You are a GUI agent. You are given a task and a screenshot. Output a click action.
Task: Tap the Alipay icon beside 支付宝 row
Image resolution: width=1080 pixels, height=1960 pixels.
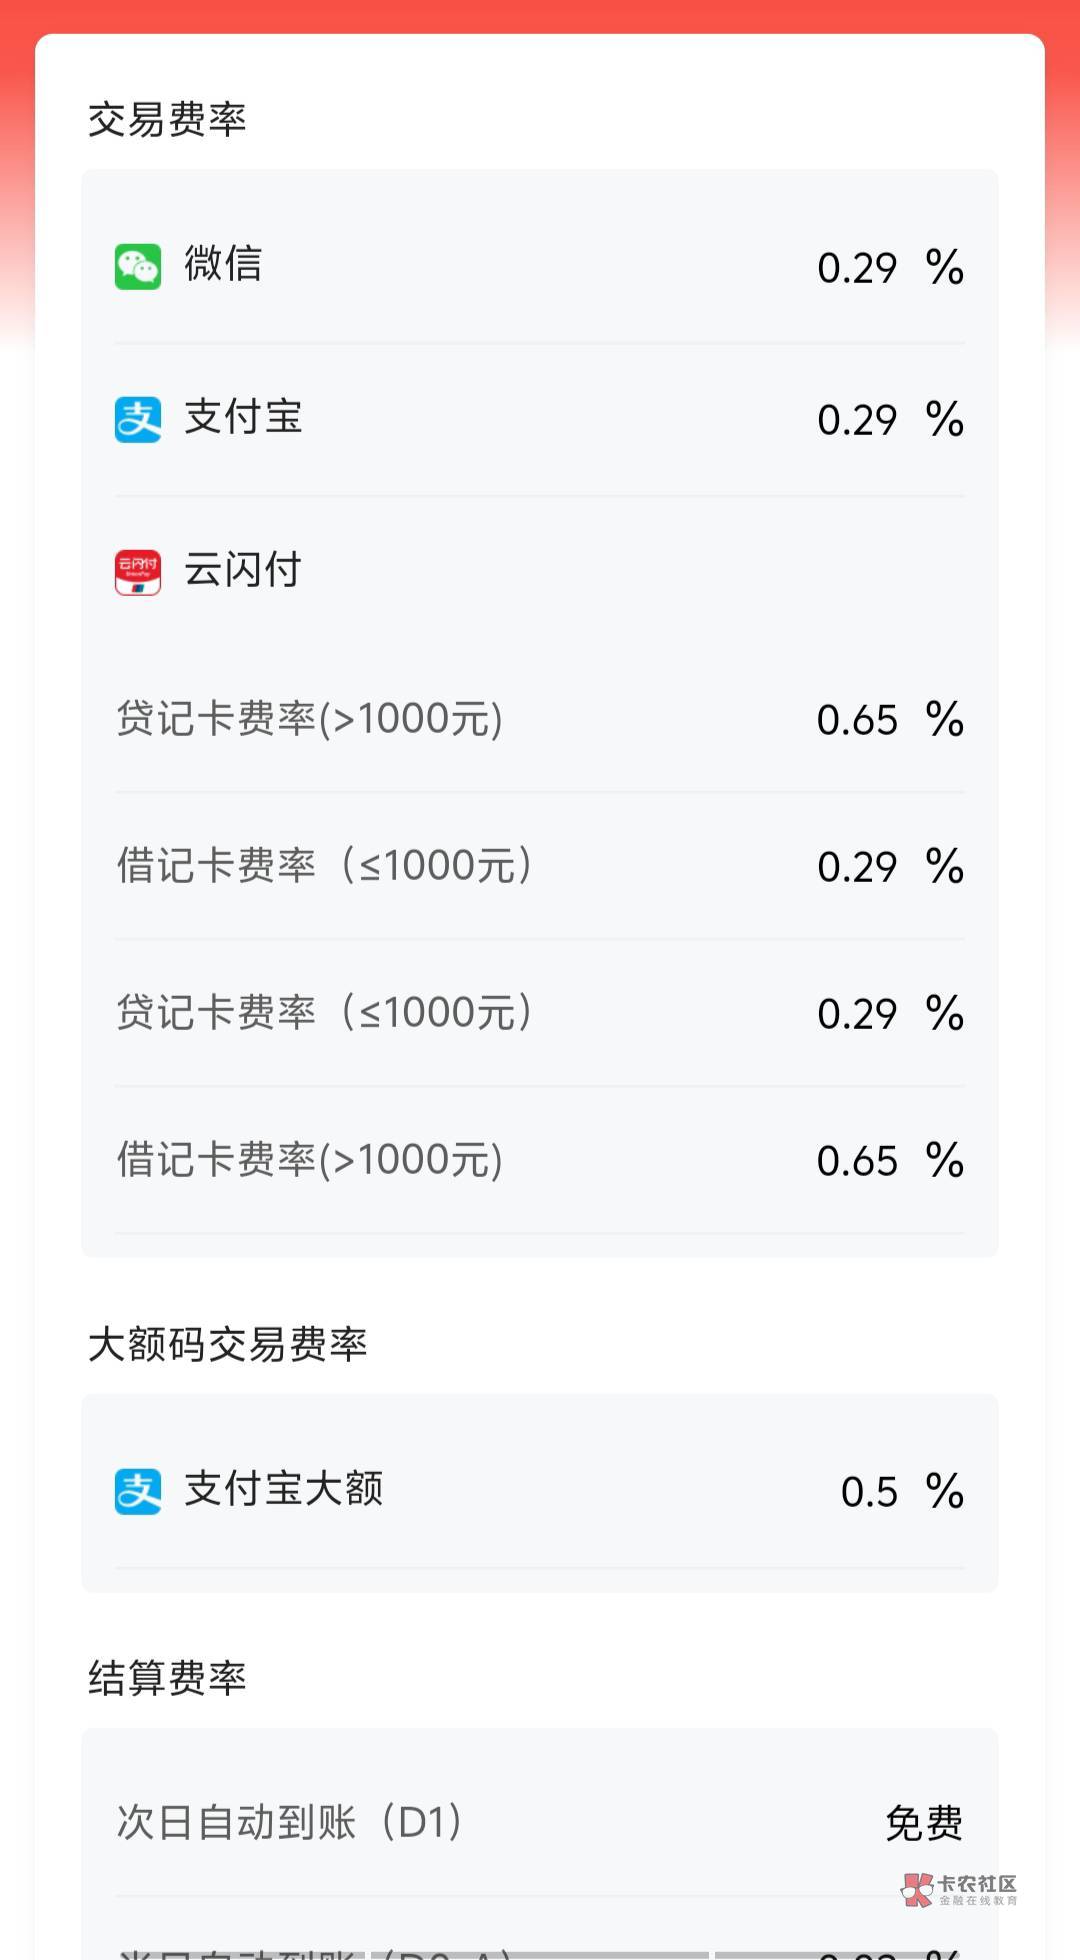pos(138,419)
